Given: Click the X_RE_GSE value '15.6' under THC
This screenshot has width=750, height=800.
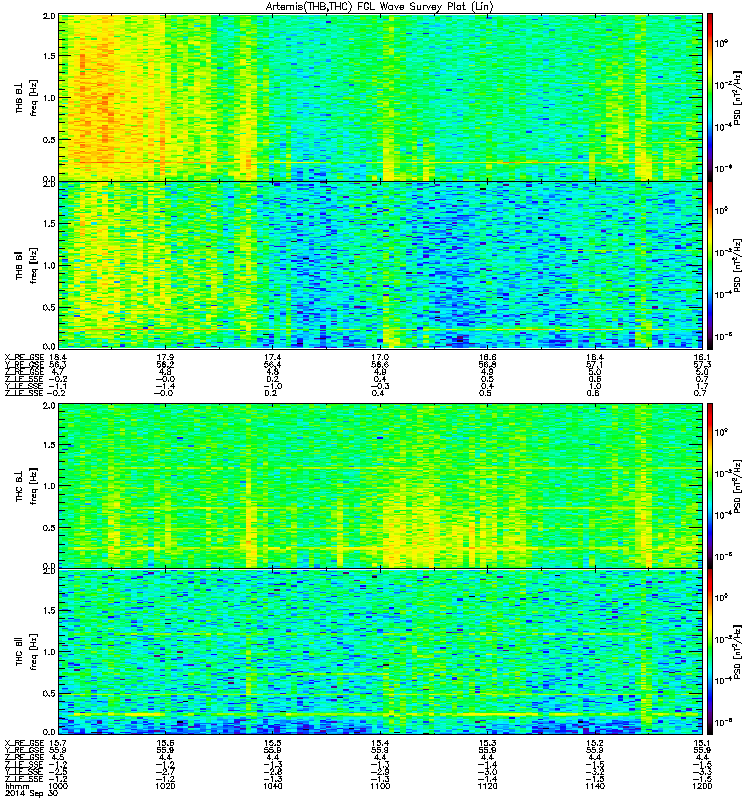Looking at the screenshot, I should [165, 742].
